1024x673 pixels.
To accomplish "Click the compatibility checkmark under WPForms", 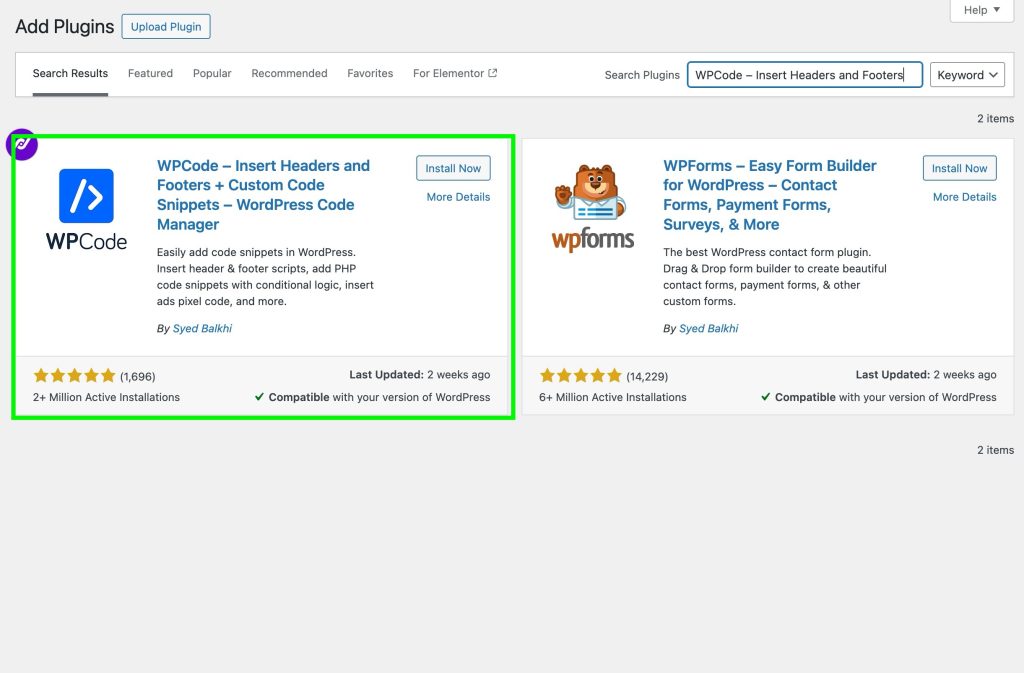I will click(765, 397).
